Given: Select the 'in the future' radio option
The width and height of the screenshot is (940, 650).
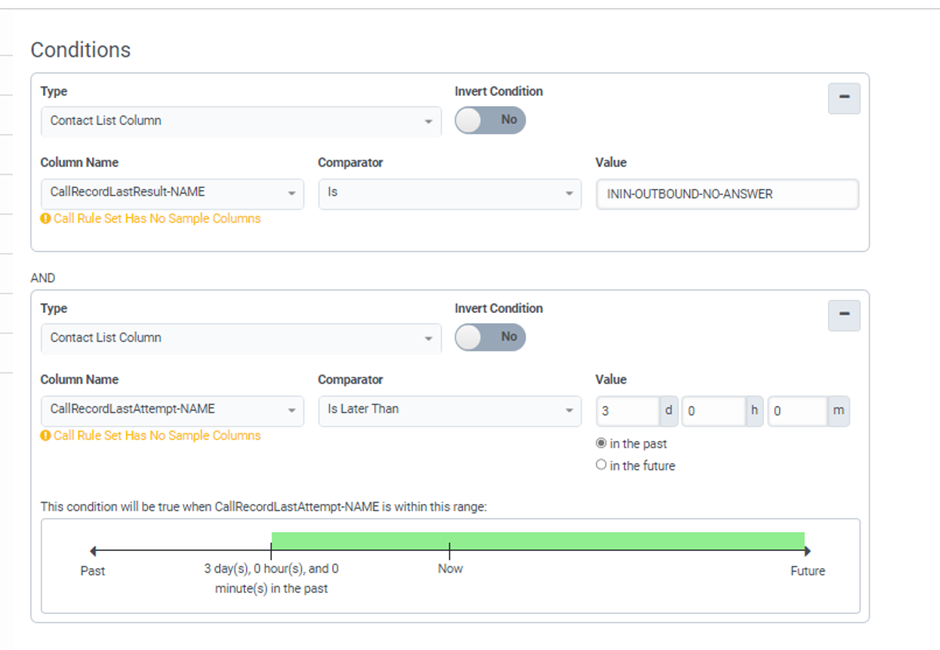Looking at the screenshot, I should pyautogui.click(x=601, y=465).
